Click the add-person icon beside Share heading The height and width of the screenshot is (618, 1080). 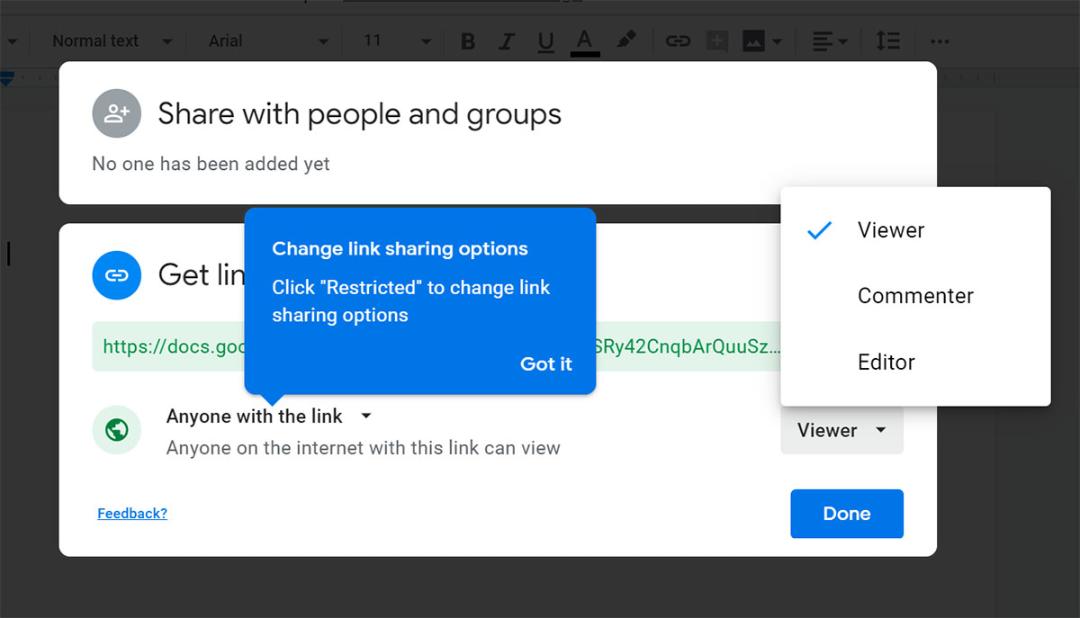pos(116,113)
